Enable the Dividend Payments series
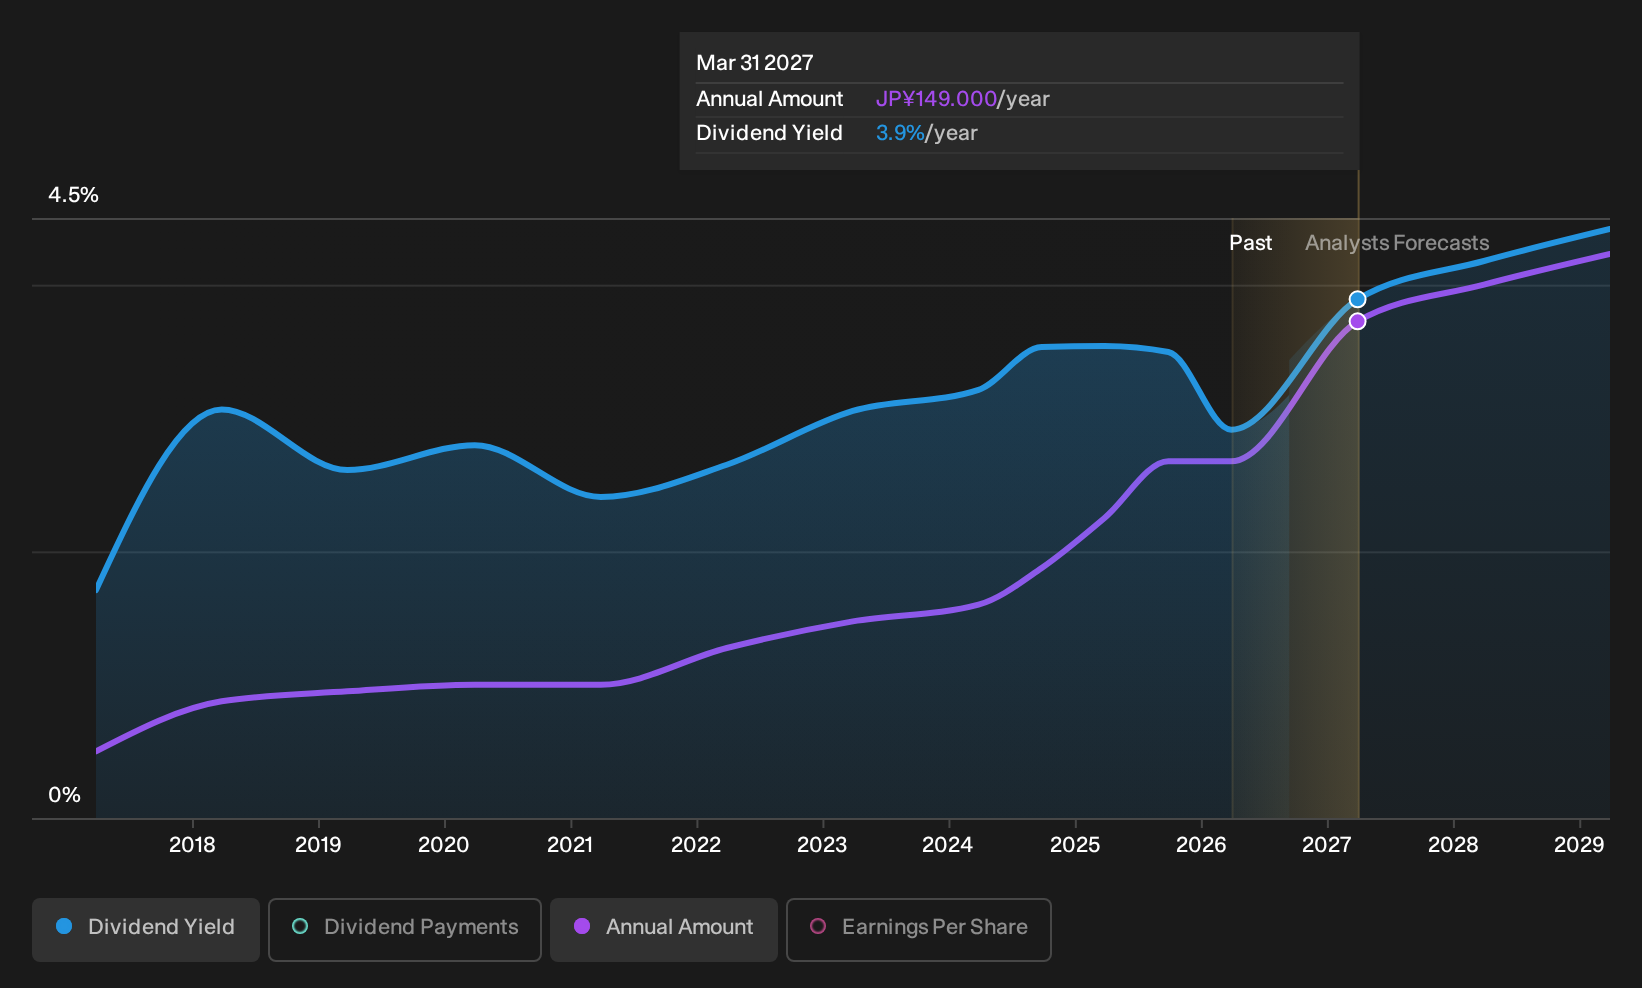This screenshot has width=1642, height=988. tap(405, 929)
